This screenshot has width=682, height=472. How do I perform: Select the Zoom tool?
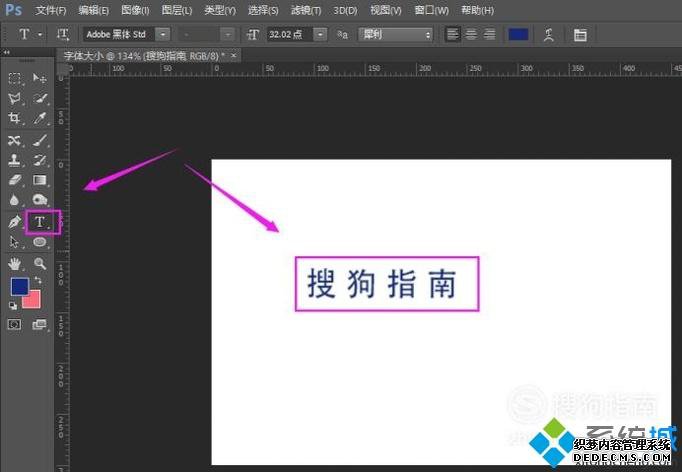tap(40, 264)
